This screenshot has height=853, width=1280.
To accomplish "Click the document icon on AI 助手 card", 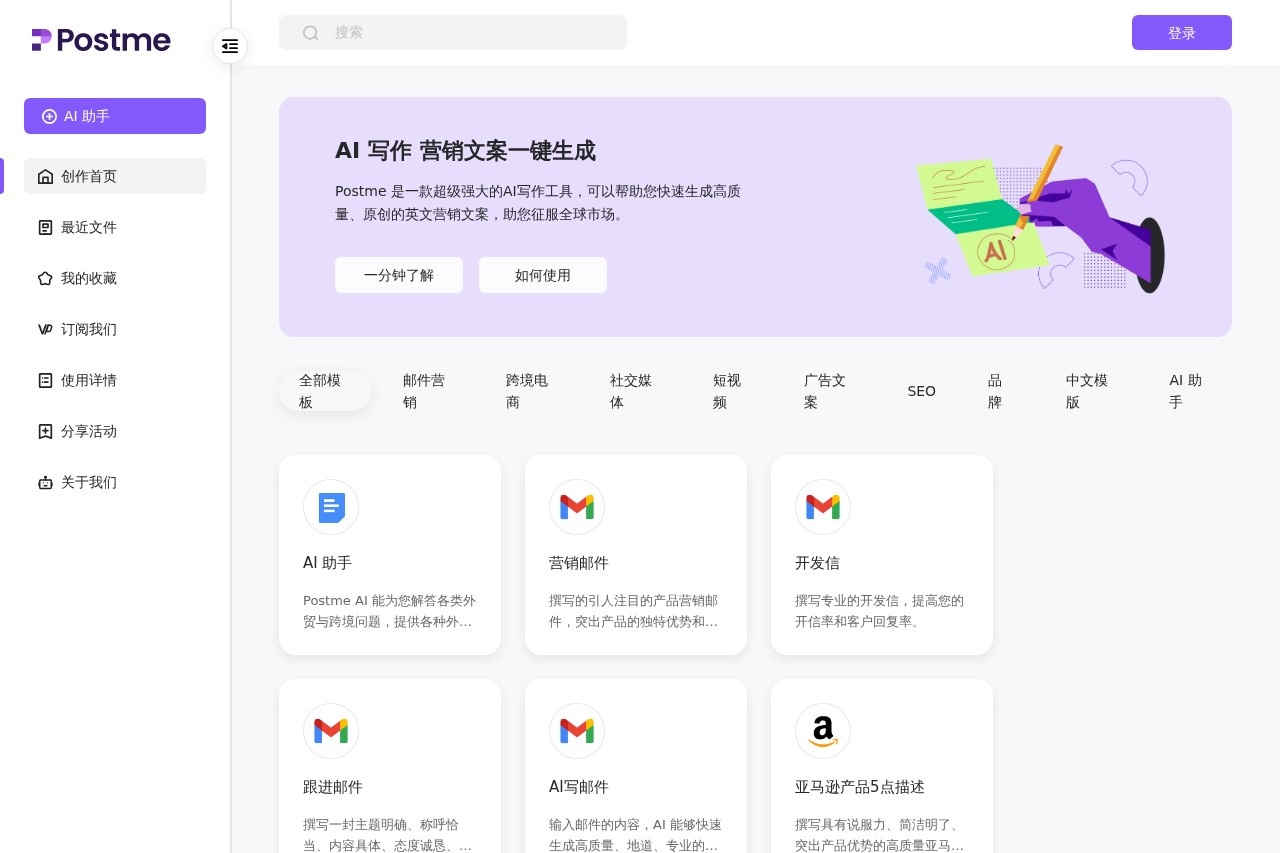I will coord(331,507).
